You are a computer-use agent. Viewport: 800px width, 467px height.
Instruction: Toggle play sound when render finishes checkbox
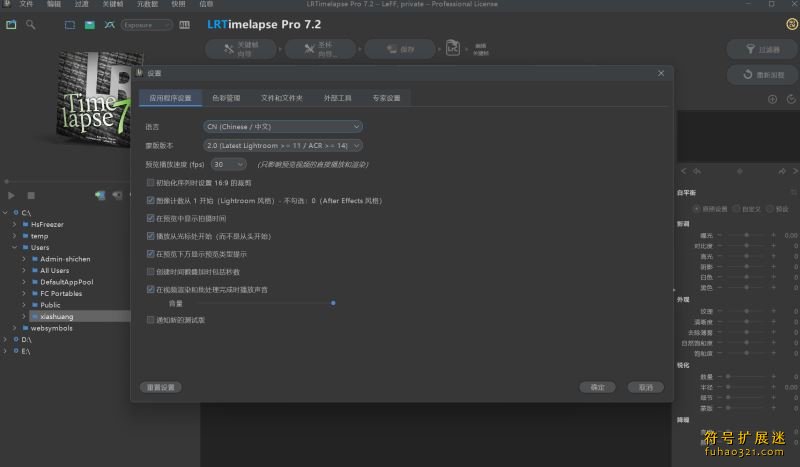click(150, 289)
